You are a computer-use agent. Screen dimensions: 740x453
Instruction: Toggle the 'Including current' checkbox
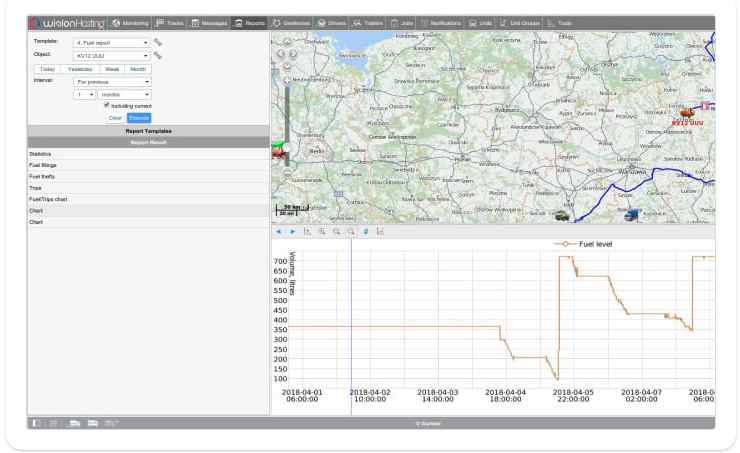tap(108, 105)
